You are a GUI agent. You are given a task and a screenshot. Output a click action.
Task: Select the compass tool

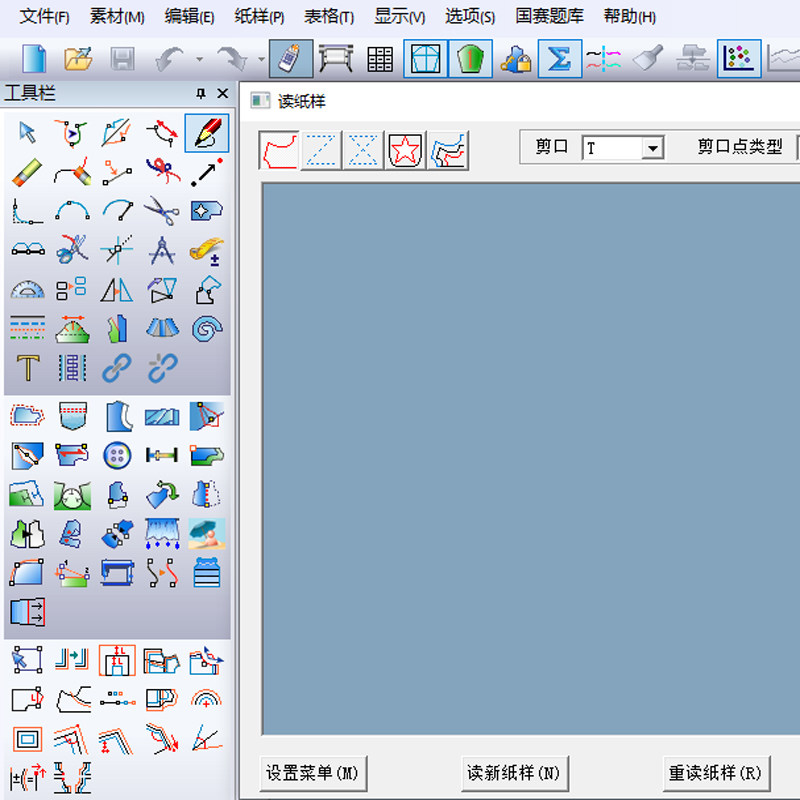(162, 250)
